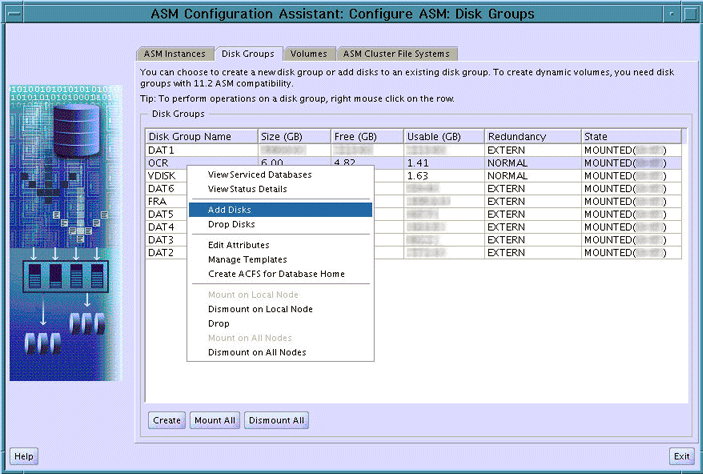Open View Serviced Databases menu entry

tap(259, 174)
